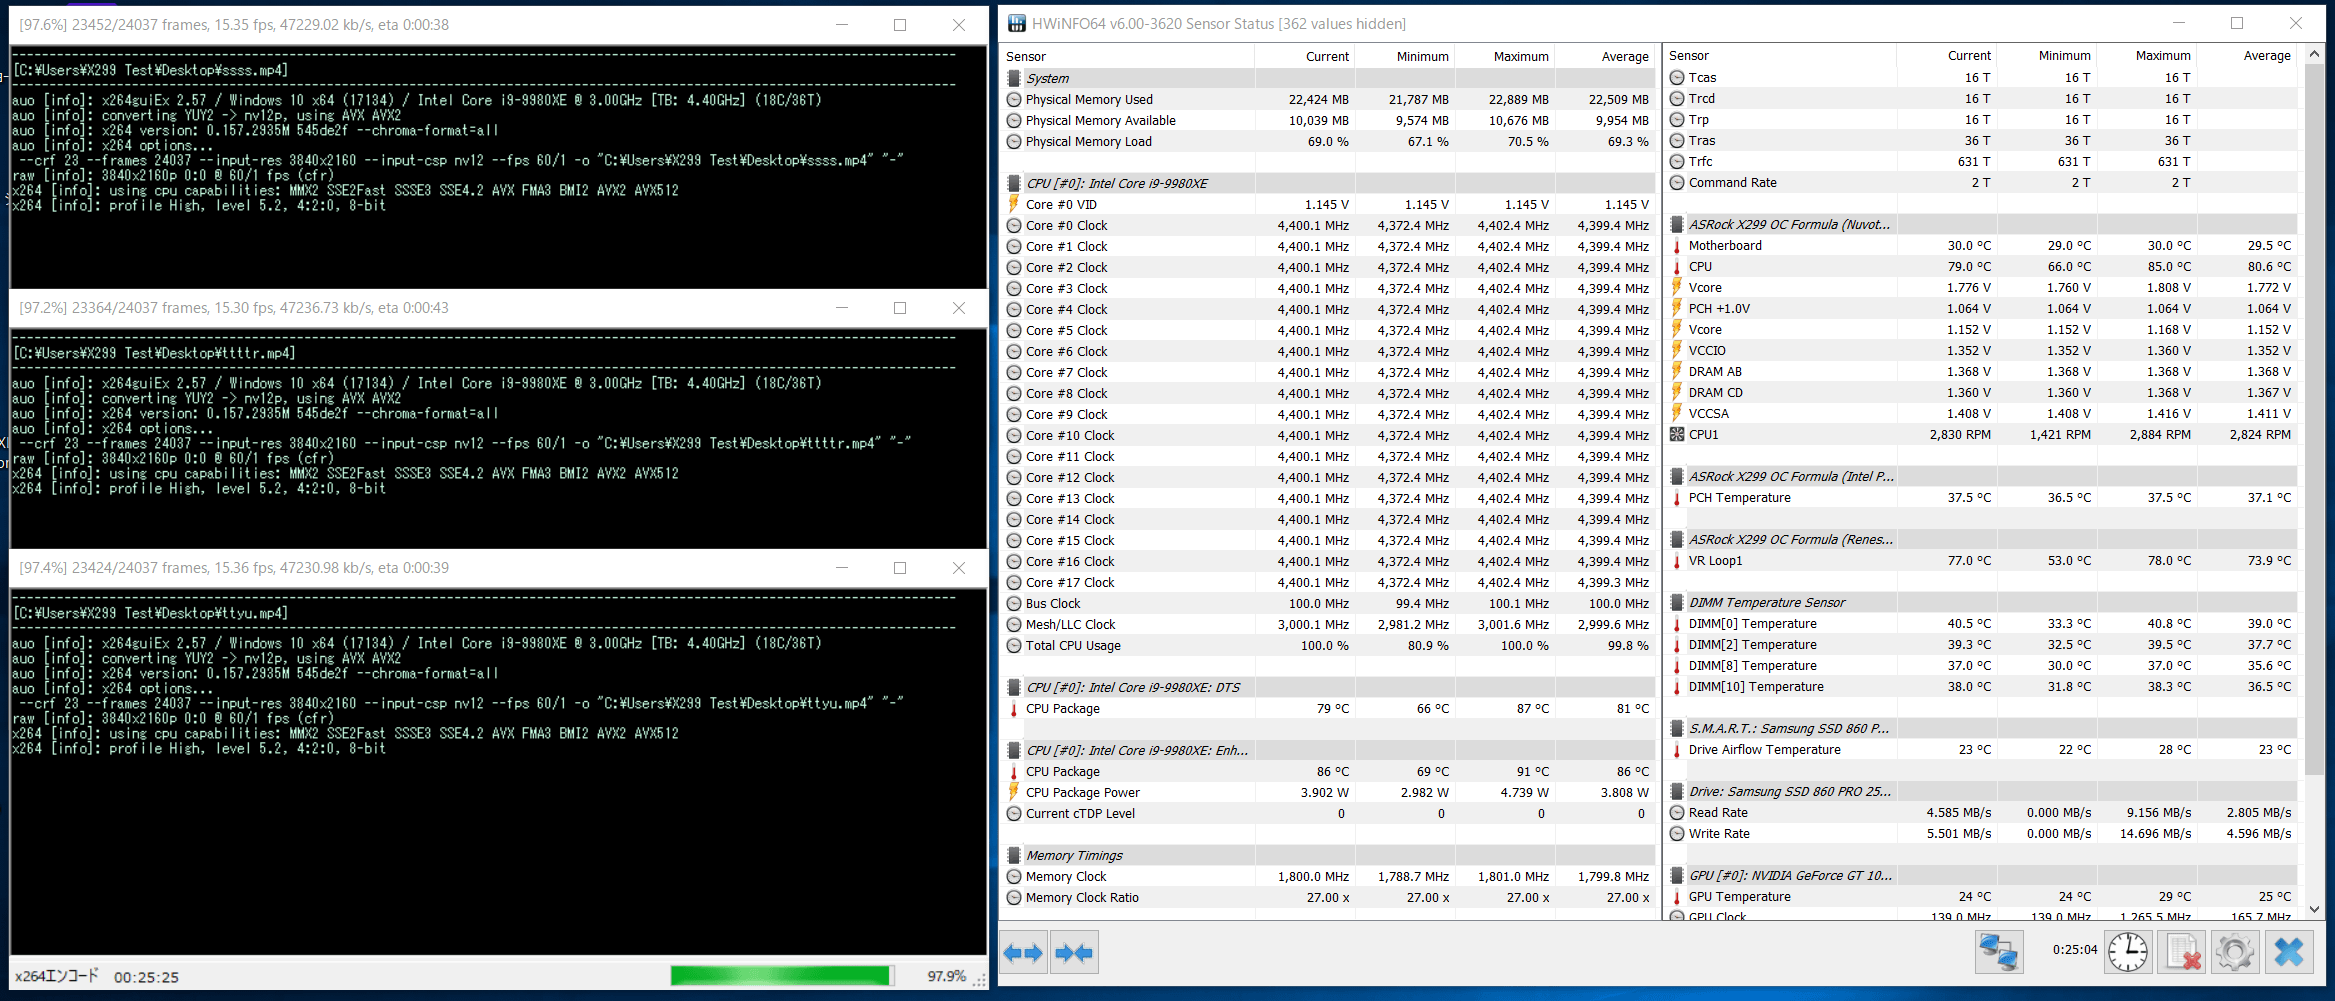Click the right pane vertical scrollbar thumb
Screen dimensions: 2335x1001
coord(2314,419)
